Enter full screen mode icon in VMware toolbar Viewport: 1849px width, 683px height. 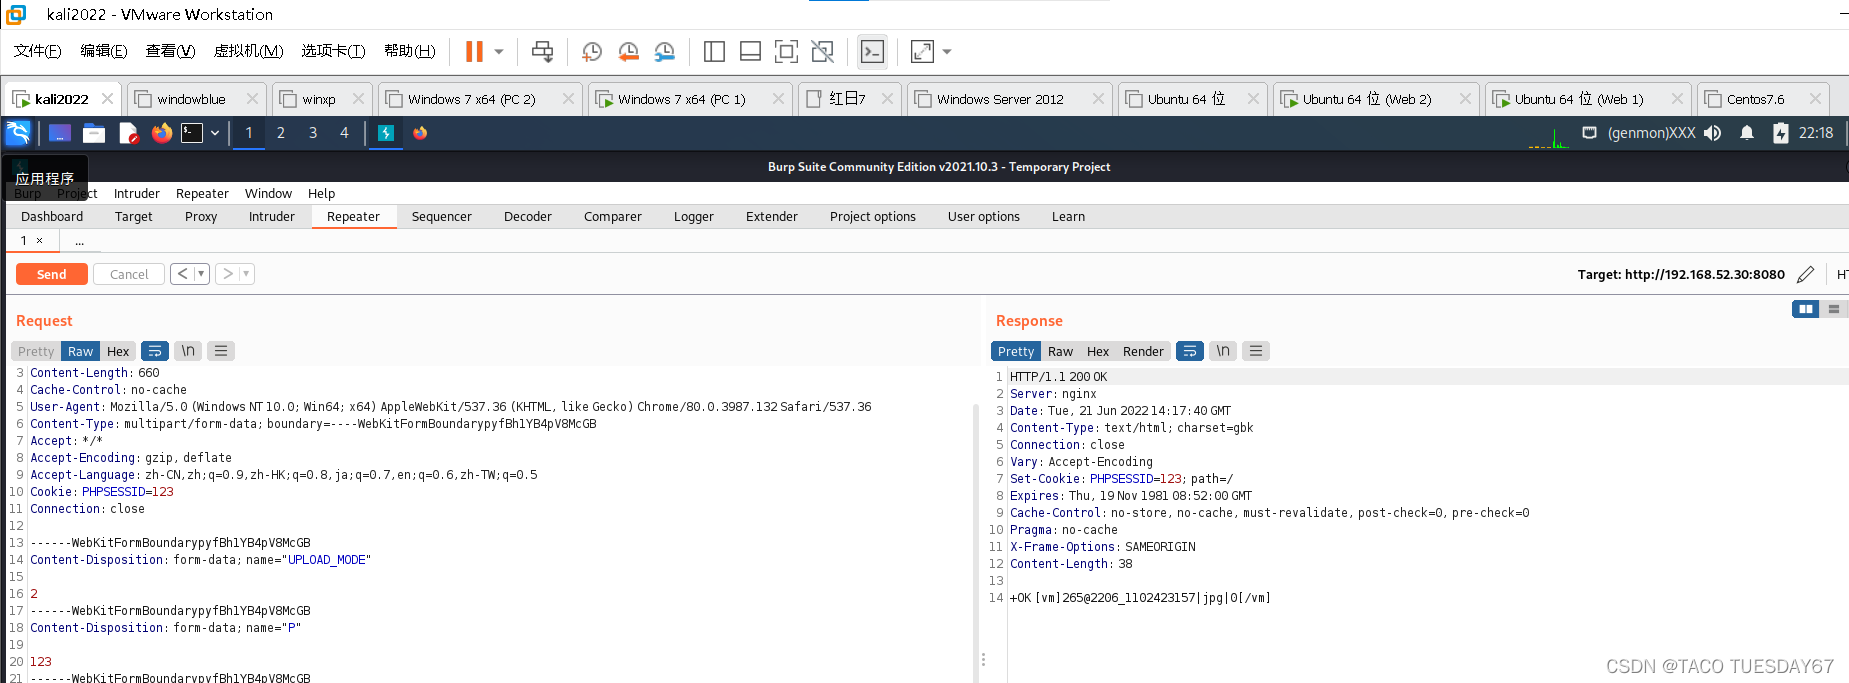tap(786, 51)
